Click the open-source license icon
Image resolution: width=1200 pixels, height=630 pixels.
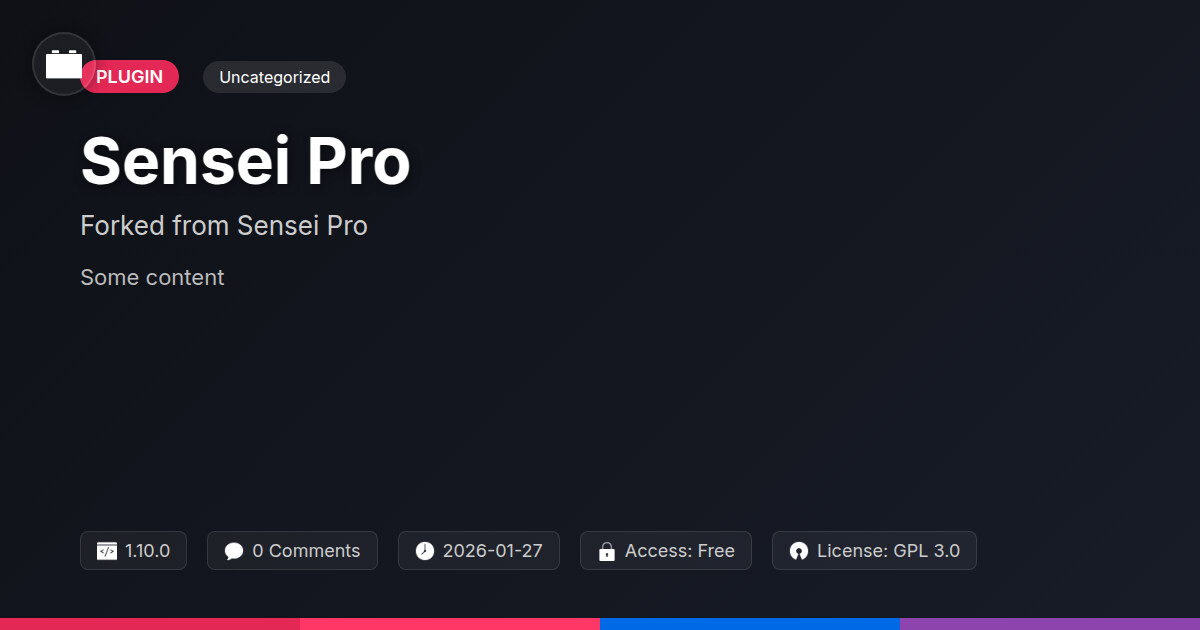[798, 551]
